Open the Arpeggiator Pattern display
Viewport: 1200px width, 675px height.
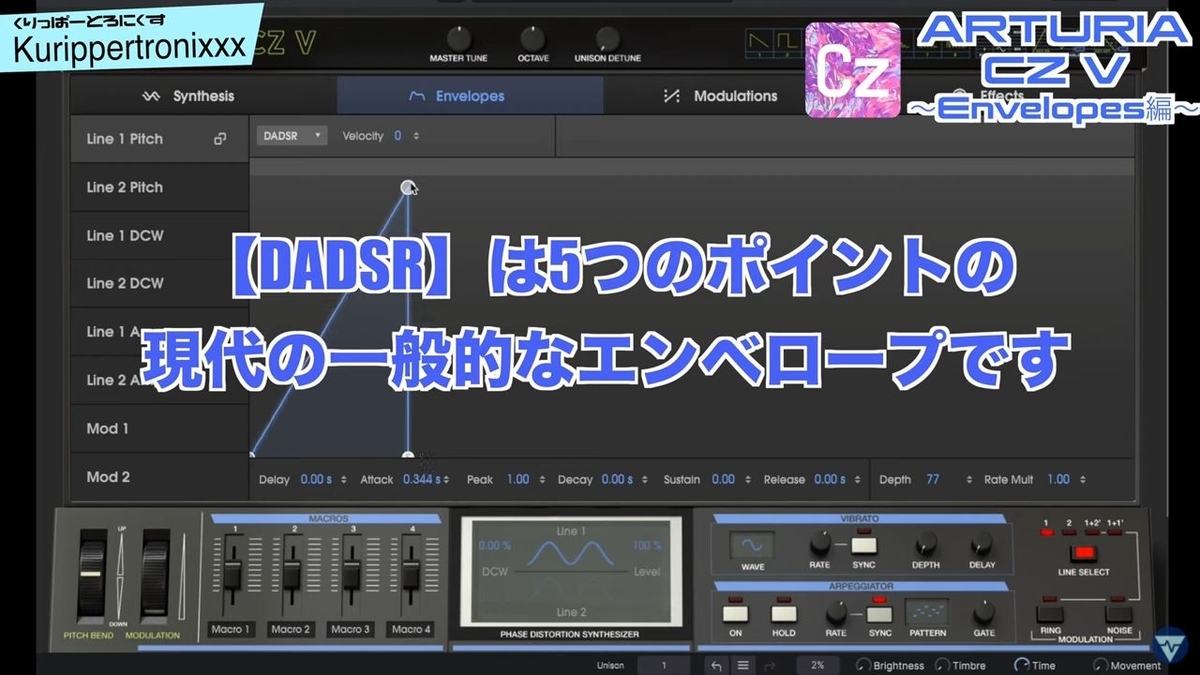tap(926, 612)
